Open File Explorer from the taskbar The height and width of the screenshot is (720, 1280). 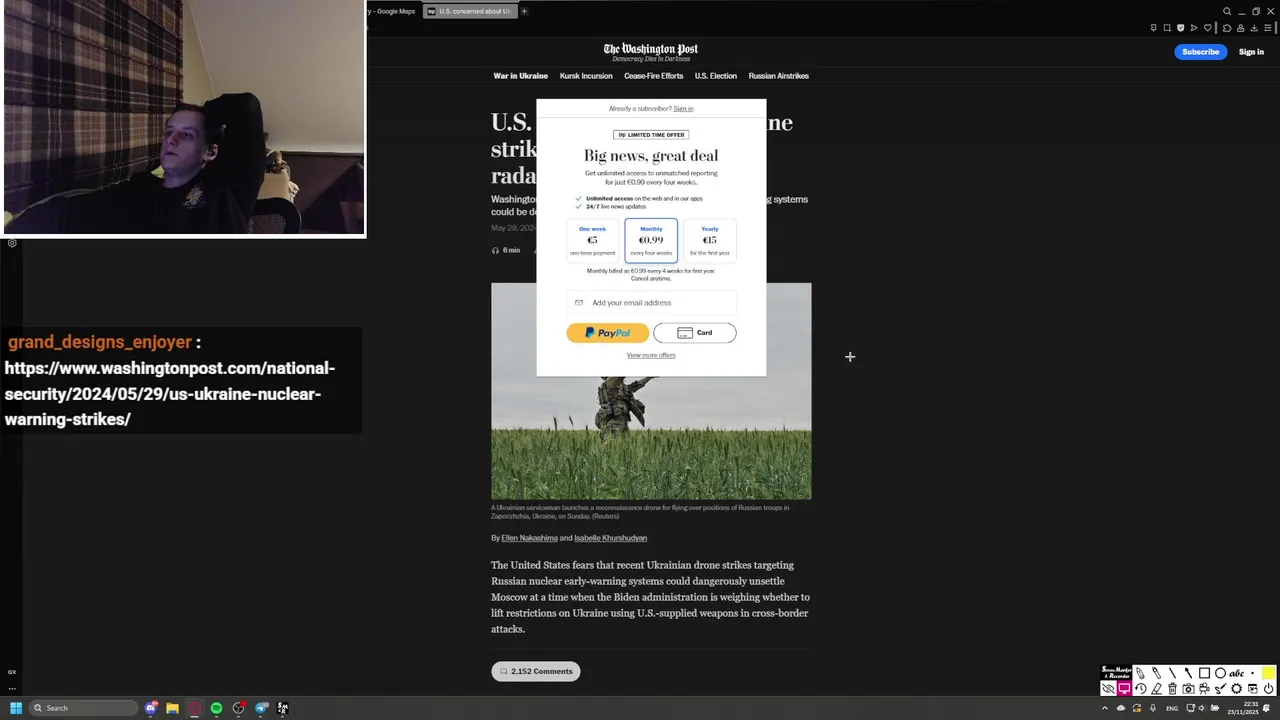(172, 708)
